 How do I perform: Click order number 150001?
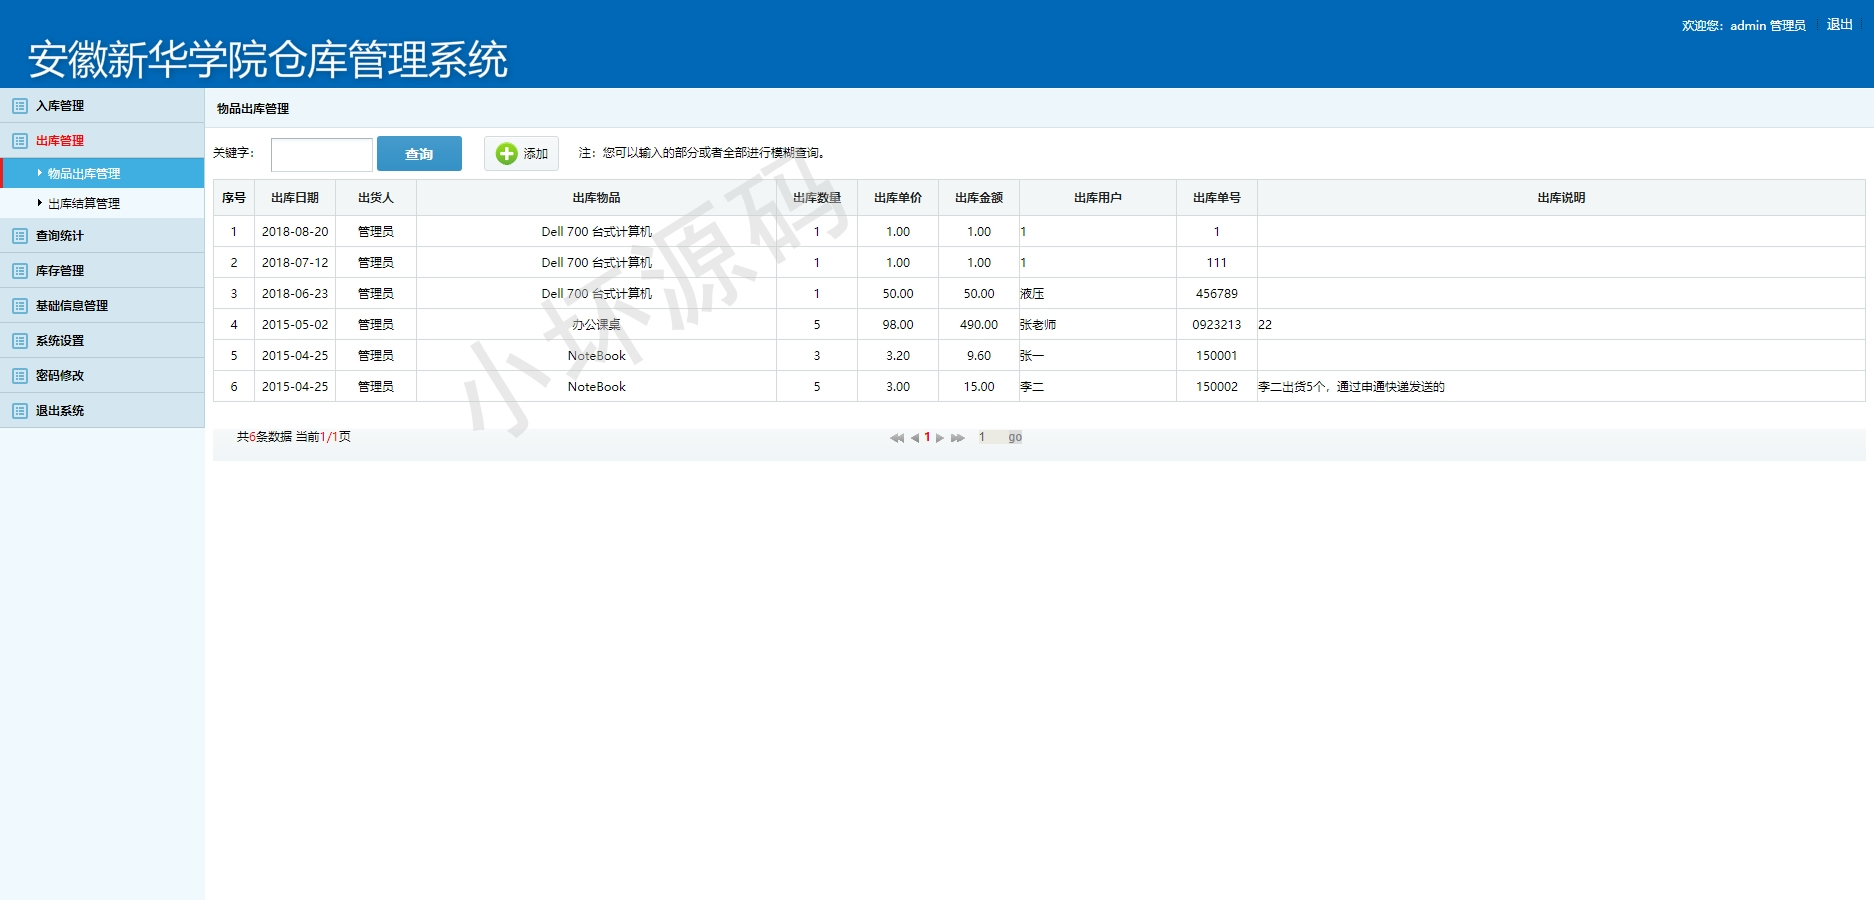point(1217,356)
